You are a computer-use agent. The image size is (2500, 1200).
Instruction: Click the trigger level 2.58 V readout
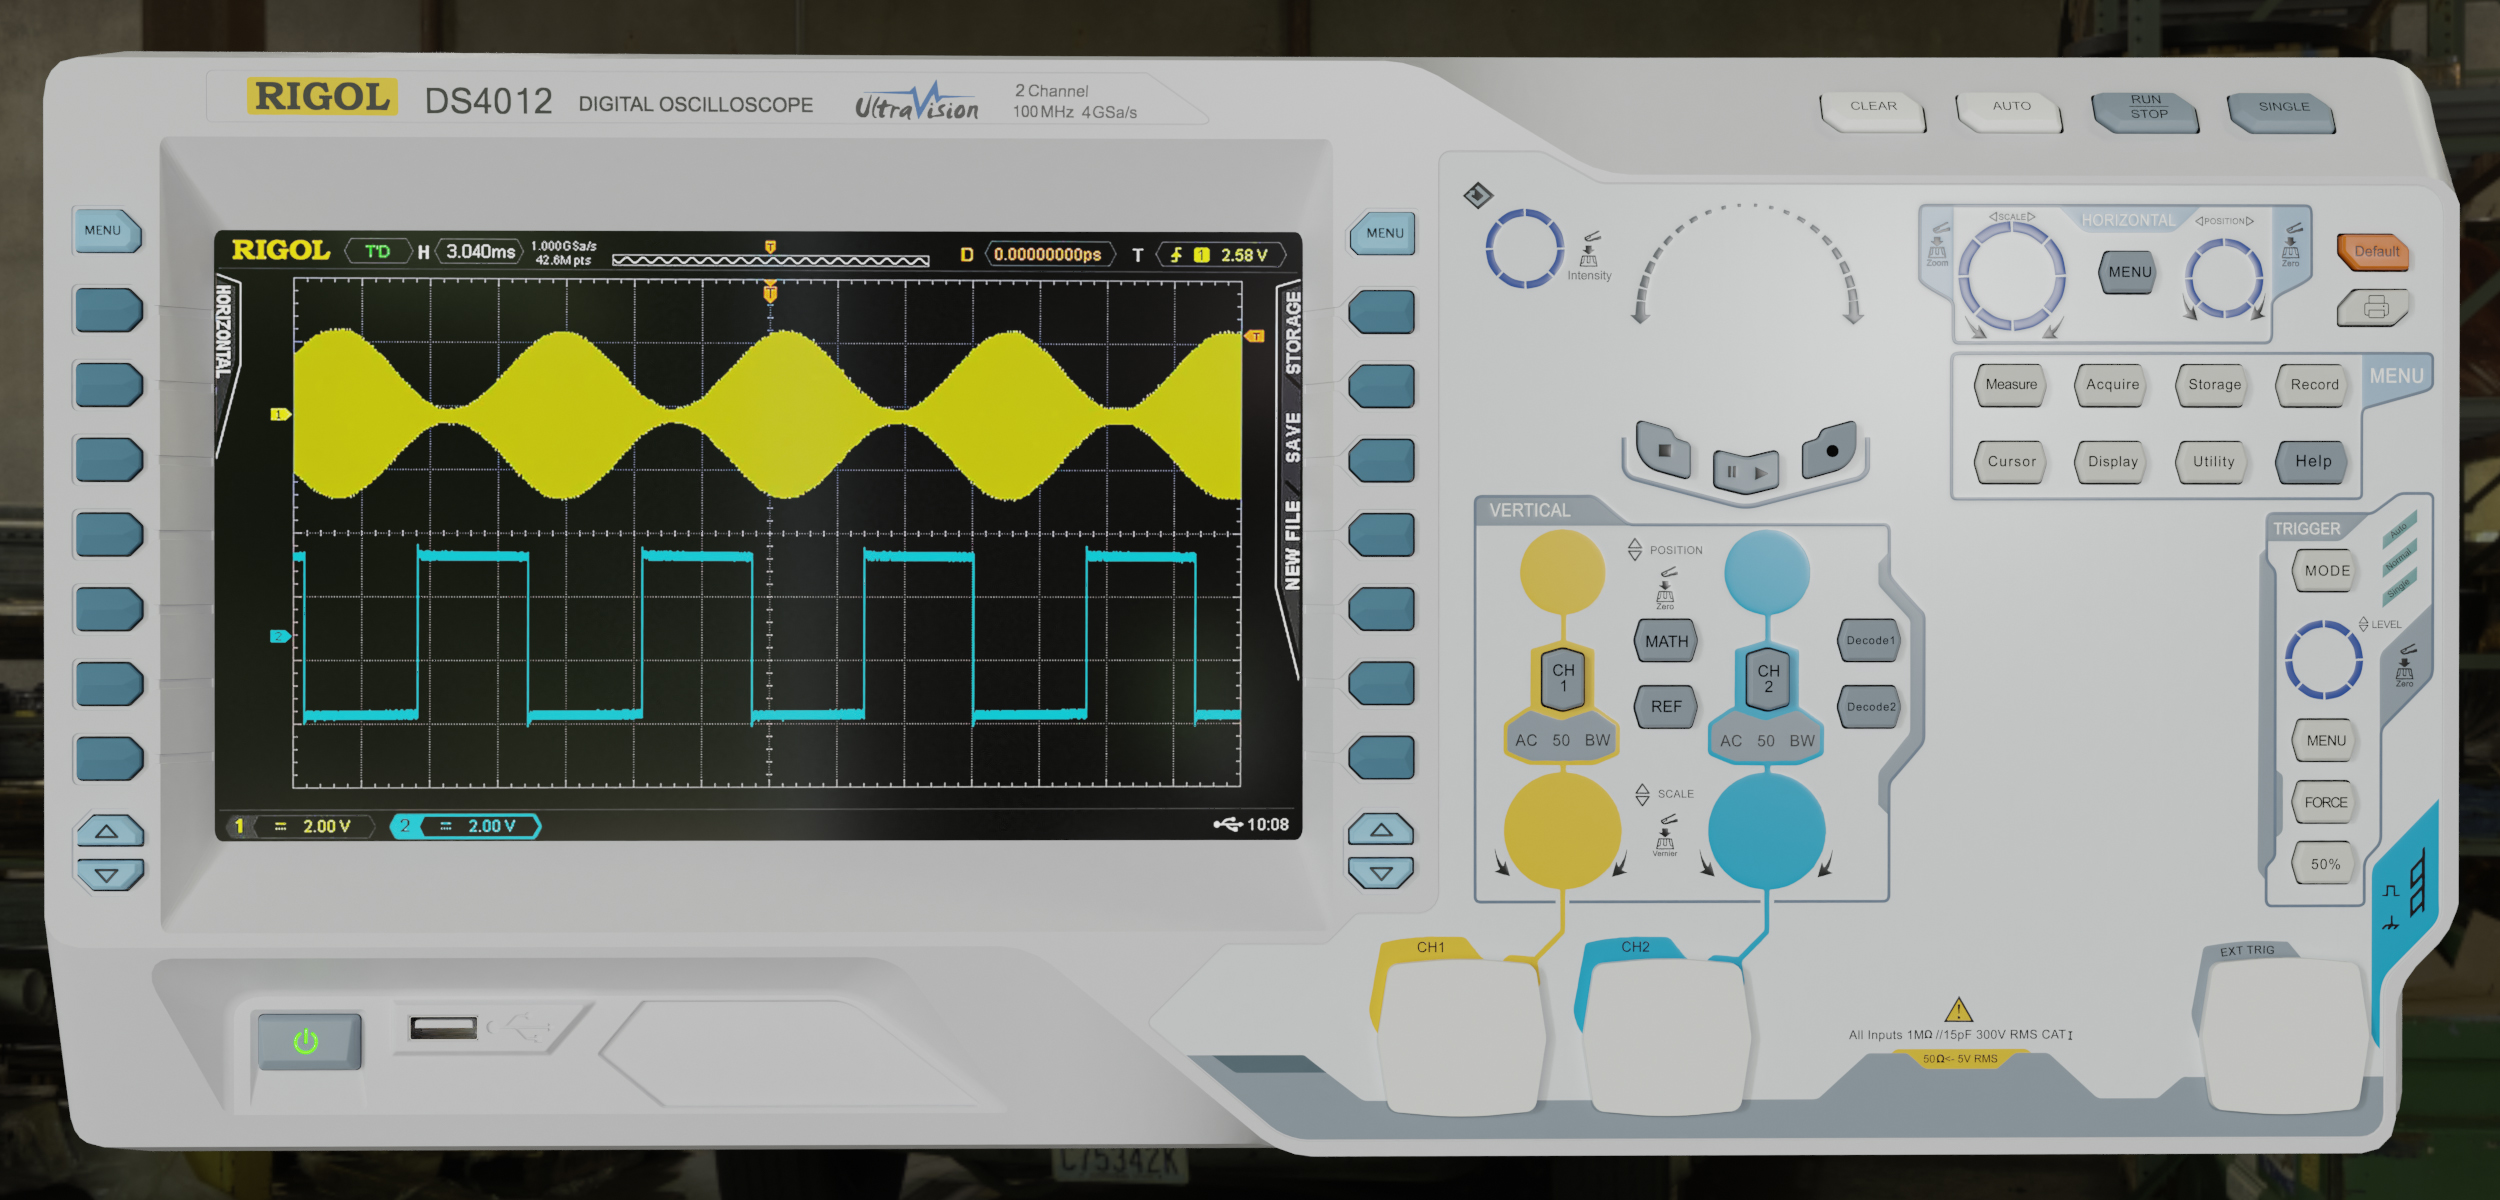pos(1221,255)
